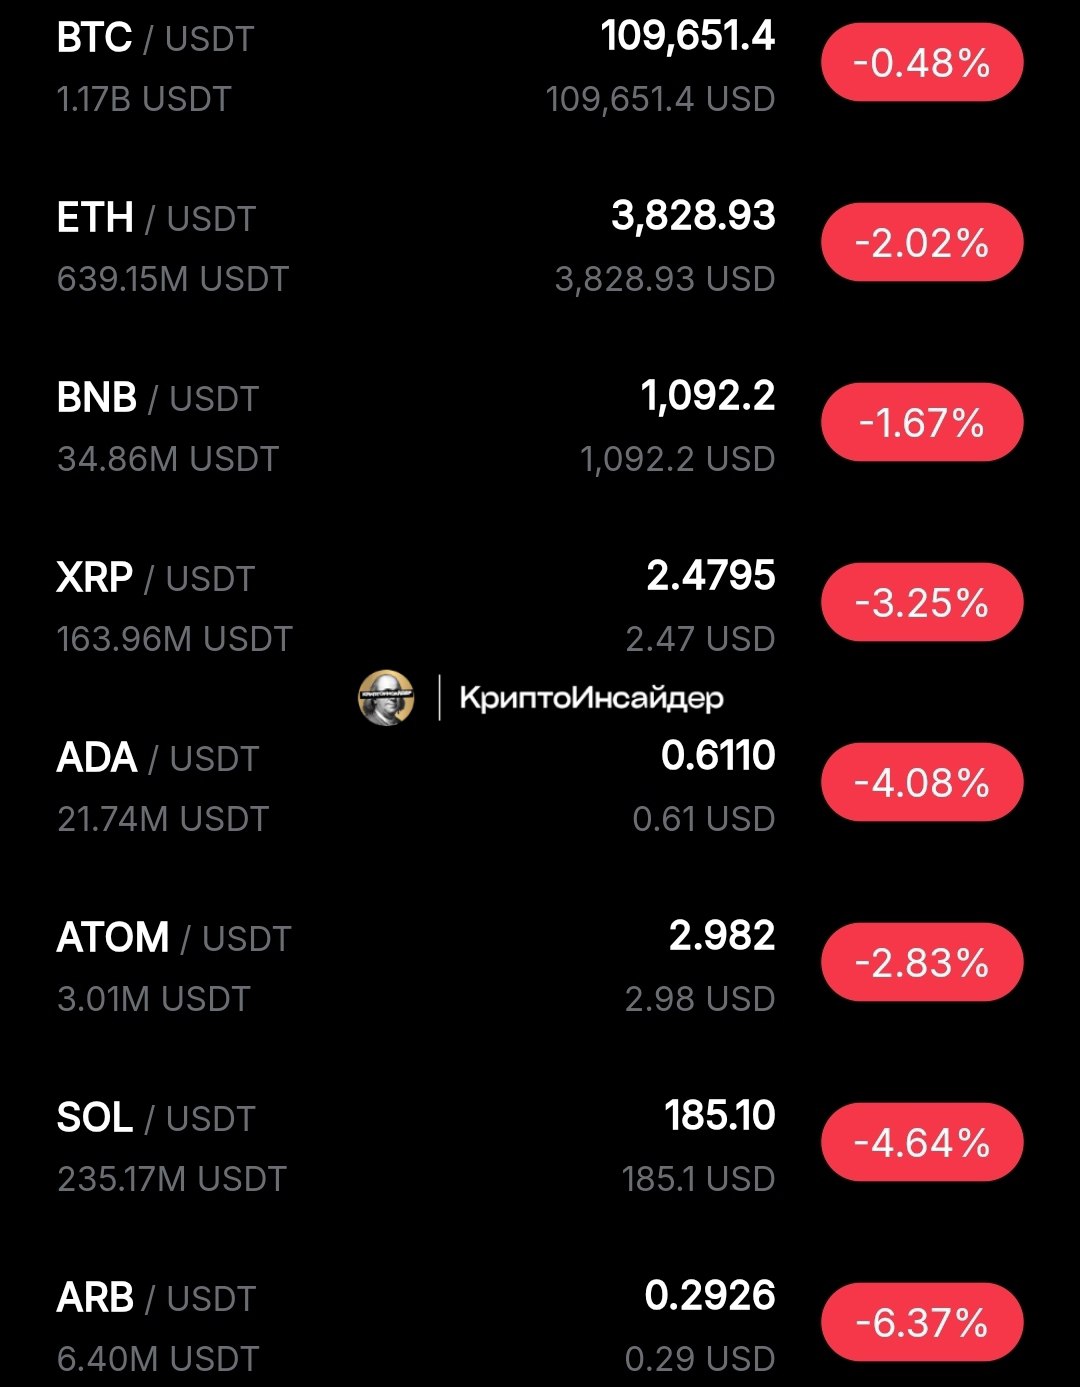Click the -6.37% ARB change badge
Screen dimensions: 1080x1387
point(922,1323)
